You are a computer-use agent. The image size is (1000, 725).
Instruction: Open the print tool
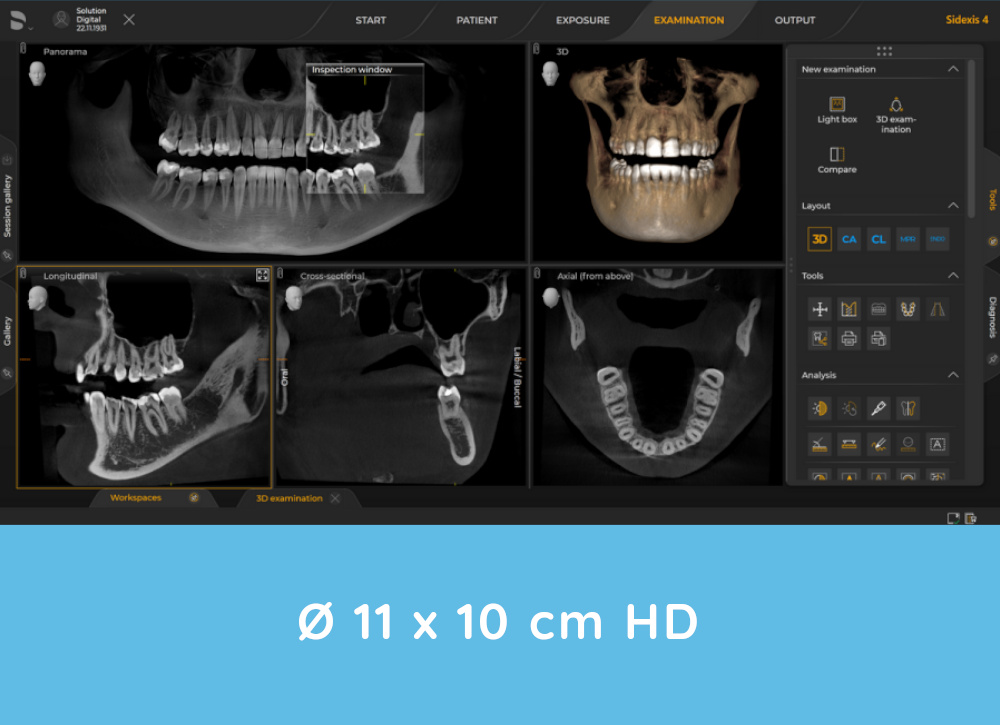[847, 338]
